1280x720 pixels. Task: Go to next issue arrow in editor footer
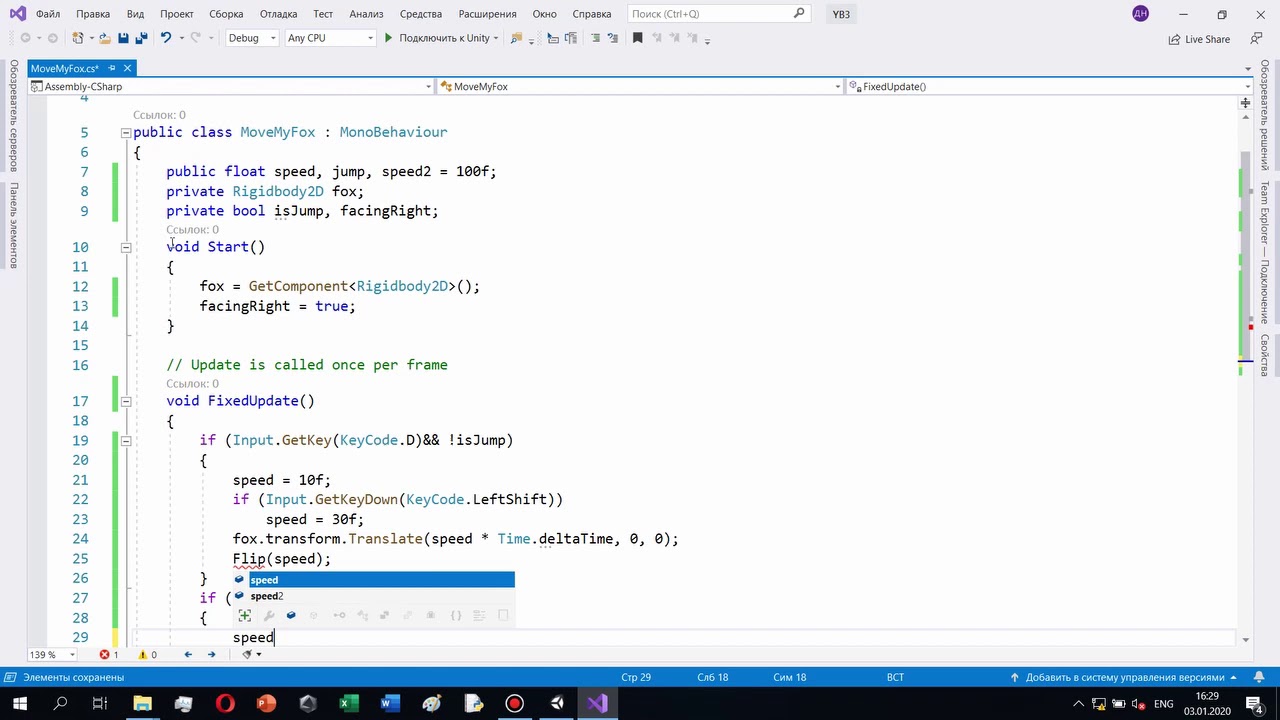point(211,654)
